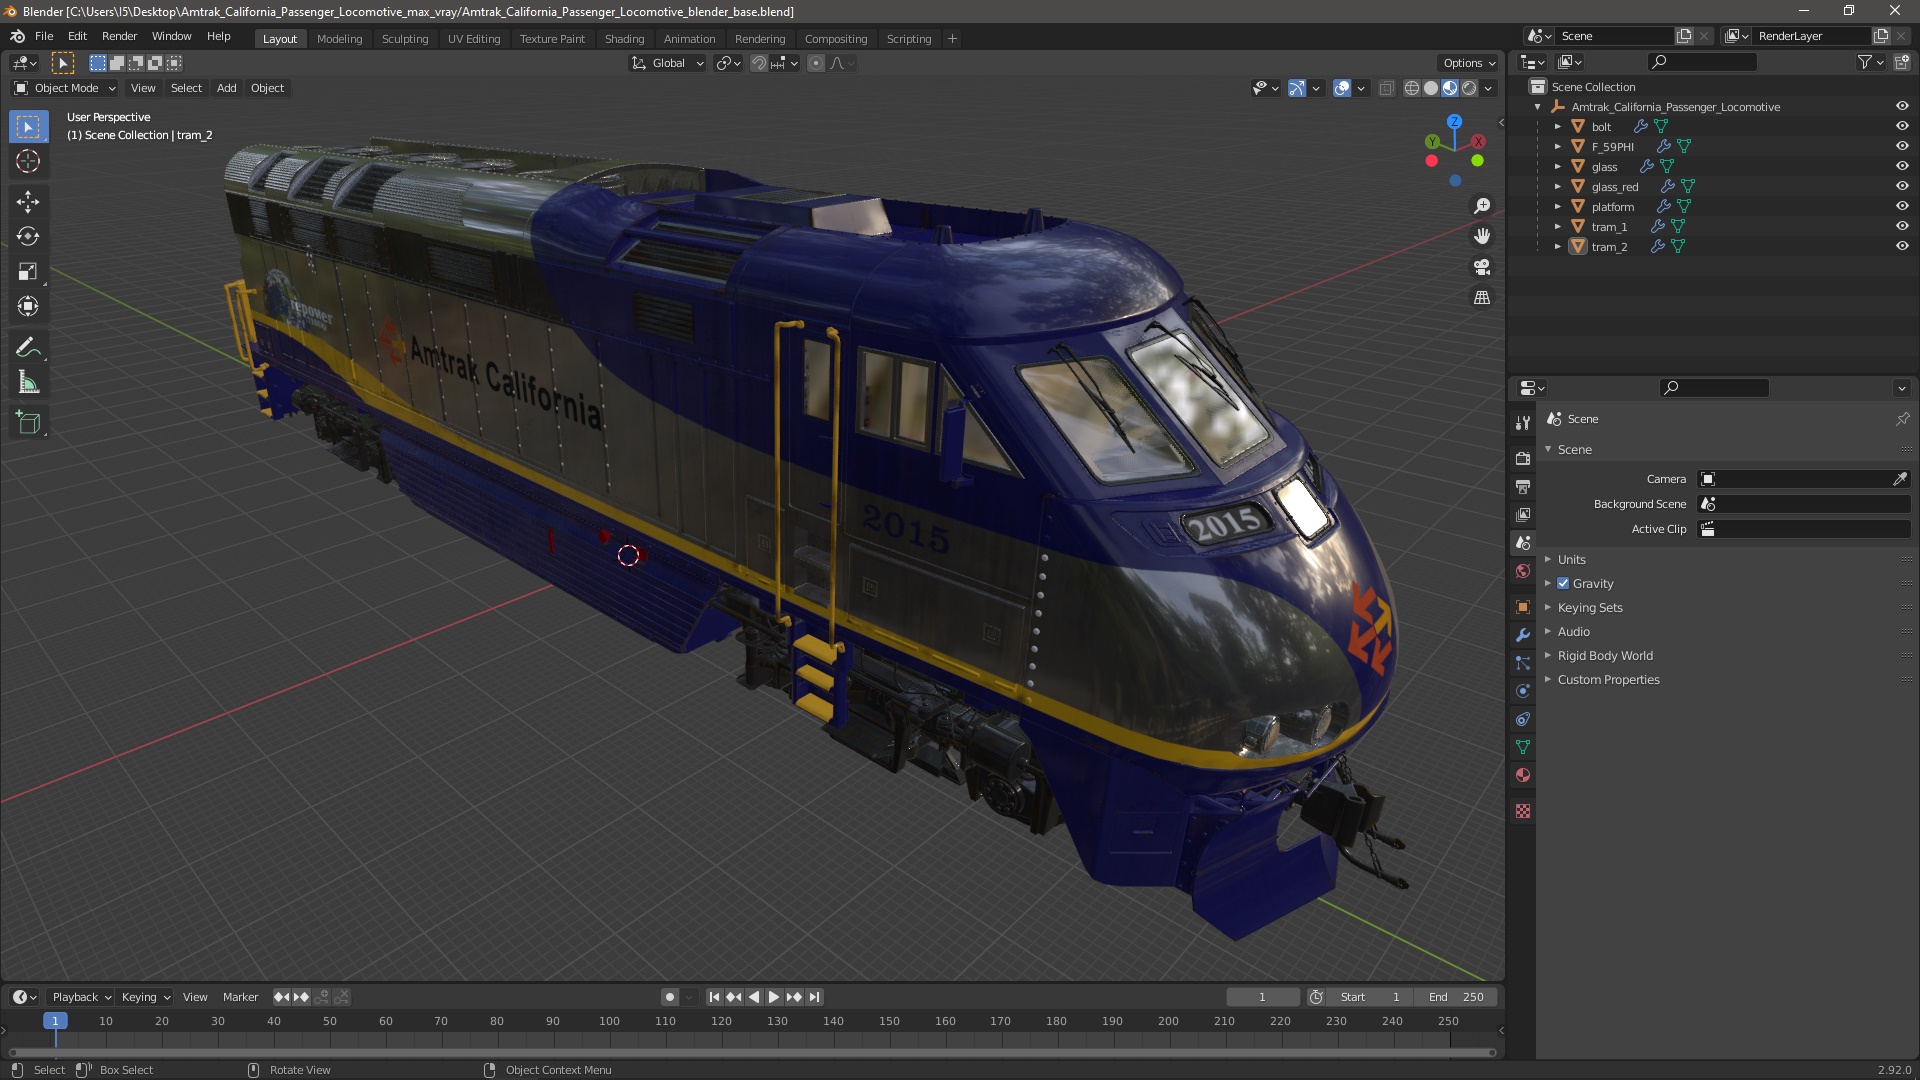Viewport: 1920px width, 1080px height.
Task: Hide the tram_1 object
Action: pyautogui.click(x=1902, y=226)
